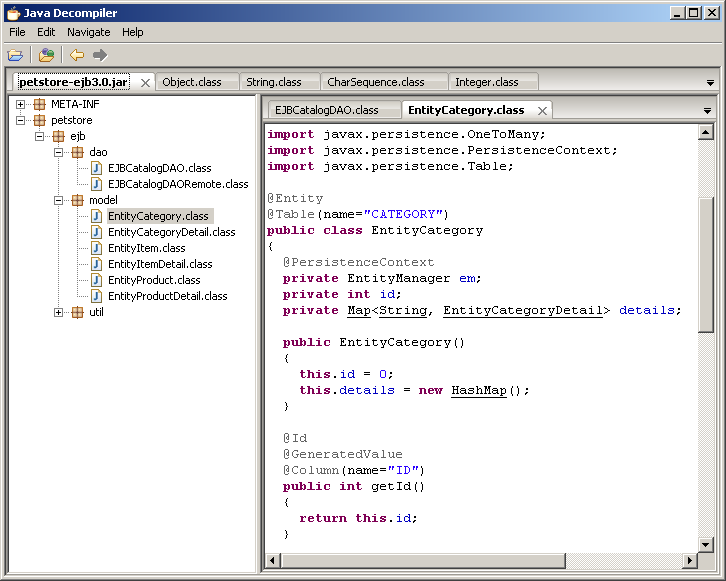Click the Open File folder icon
The height and width of the screenshot is (581, 726).
click(x=15, y=56)
